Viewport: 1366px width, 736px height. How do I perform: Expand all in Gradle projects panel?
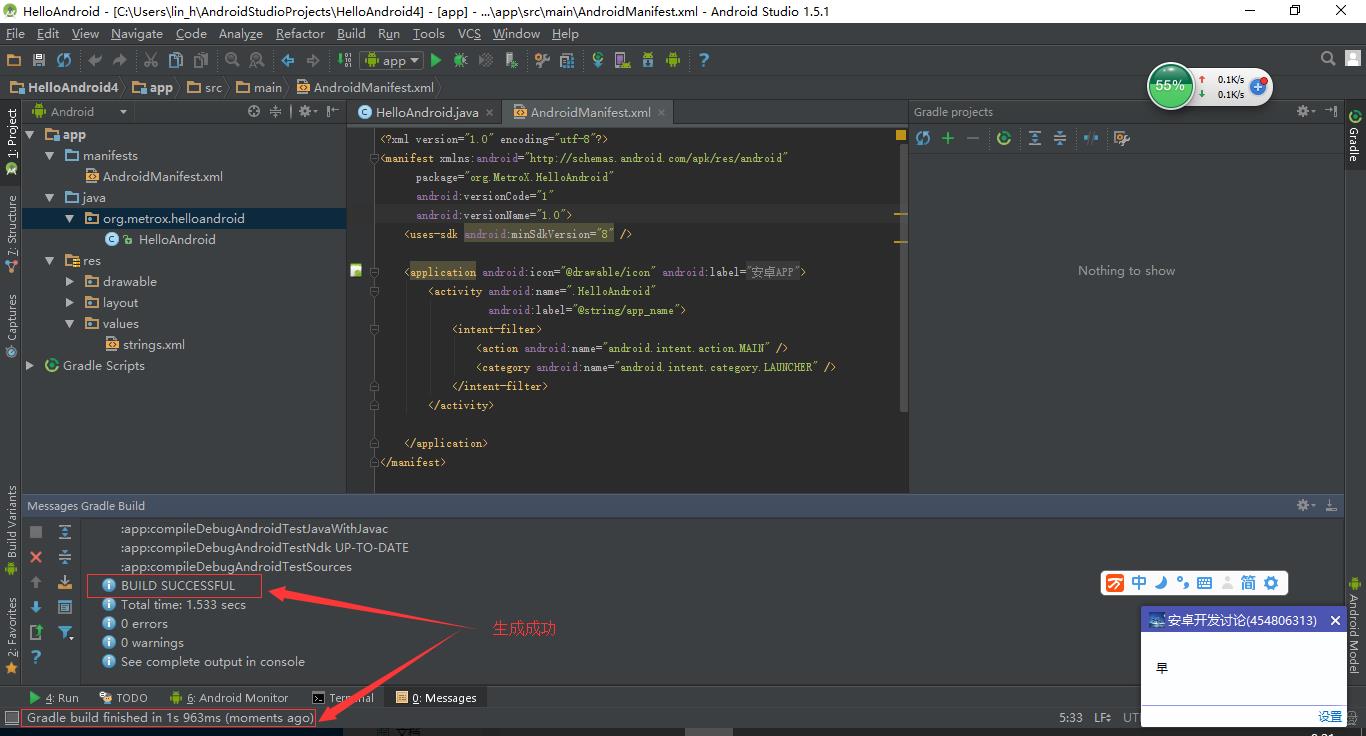coord(1035,138)
